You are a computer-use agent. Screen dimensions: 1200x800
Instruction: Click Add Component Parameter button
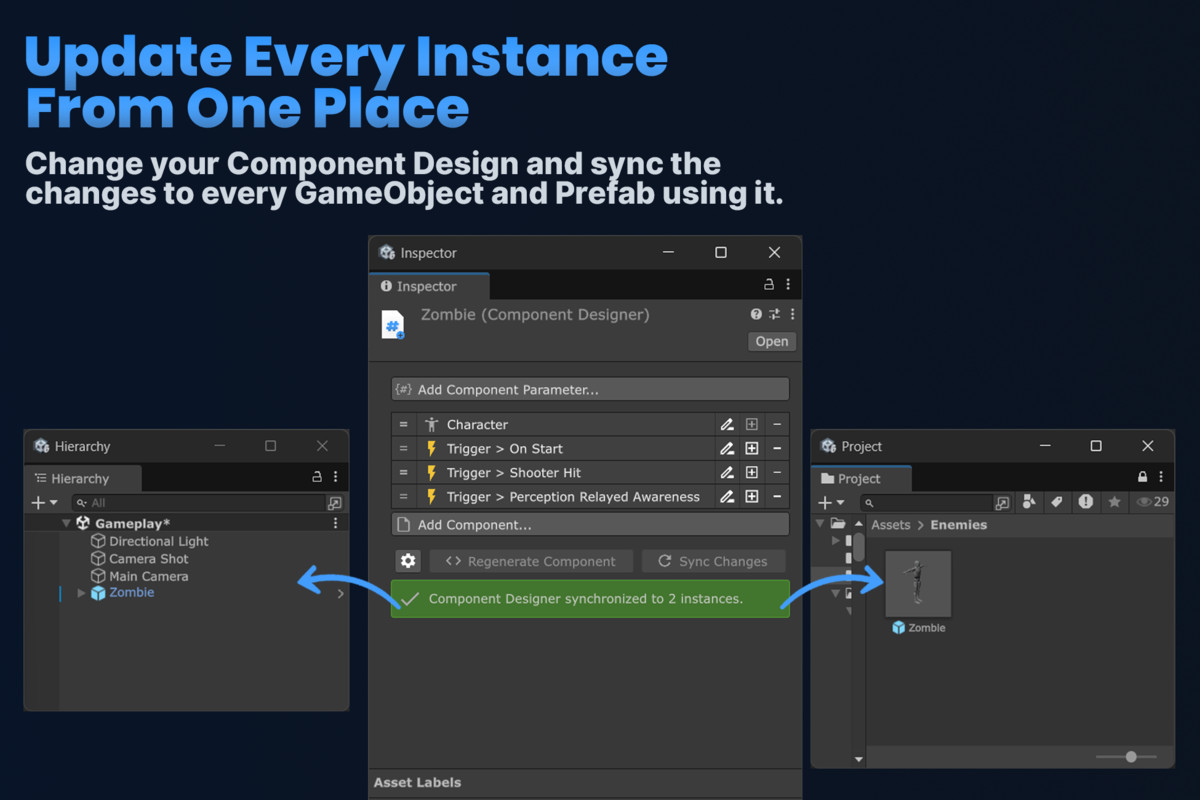point(590,389)
